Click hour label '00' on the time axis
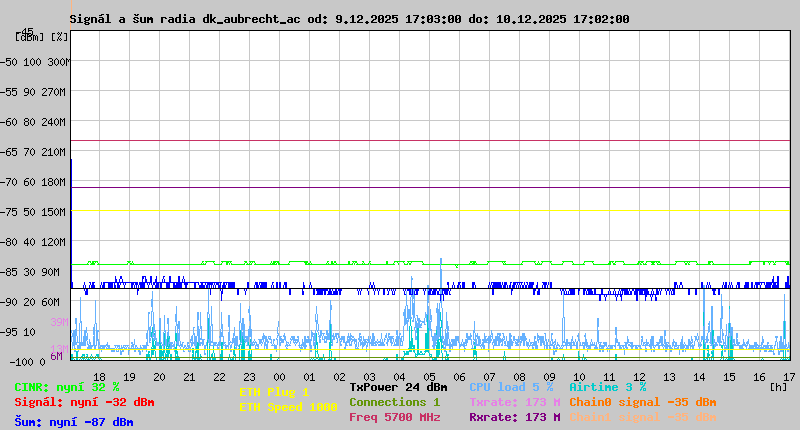This screenshot has height=430, width=800. 279,377
